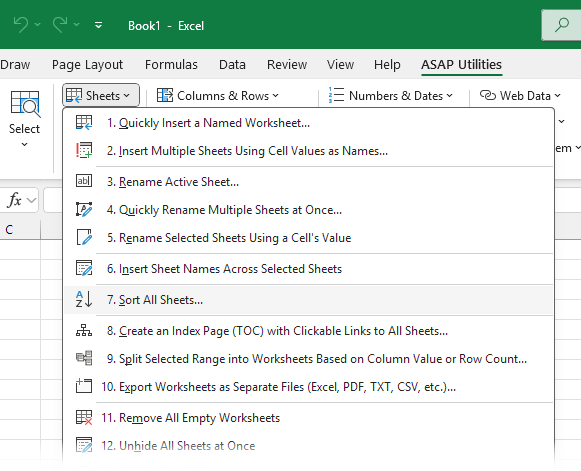Choose Quickly Rename Multiple Sheets at Once

coord(308,210)
